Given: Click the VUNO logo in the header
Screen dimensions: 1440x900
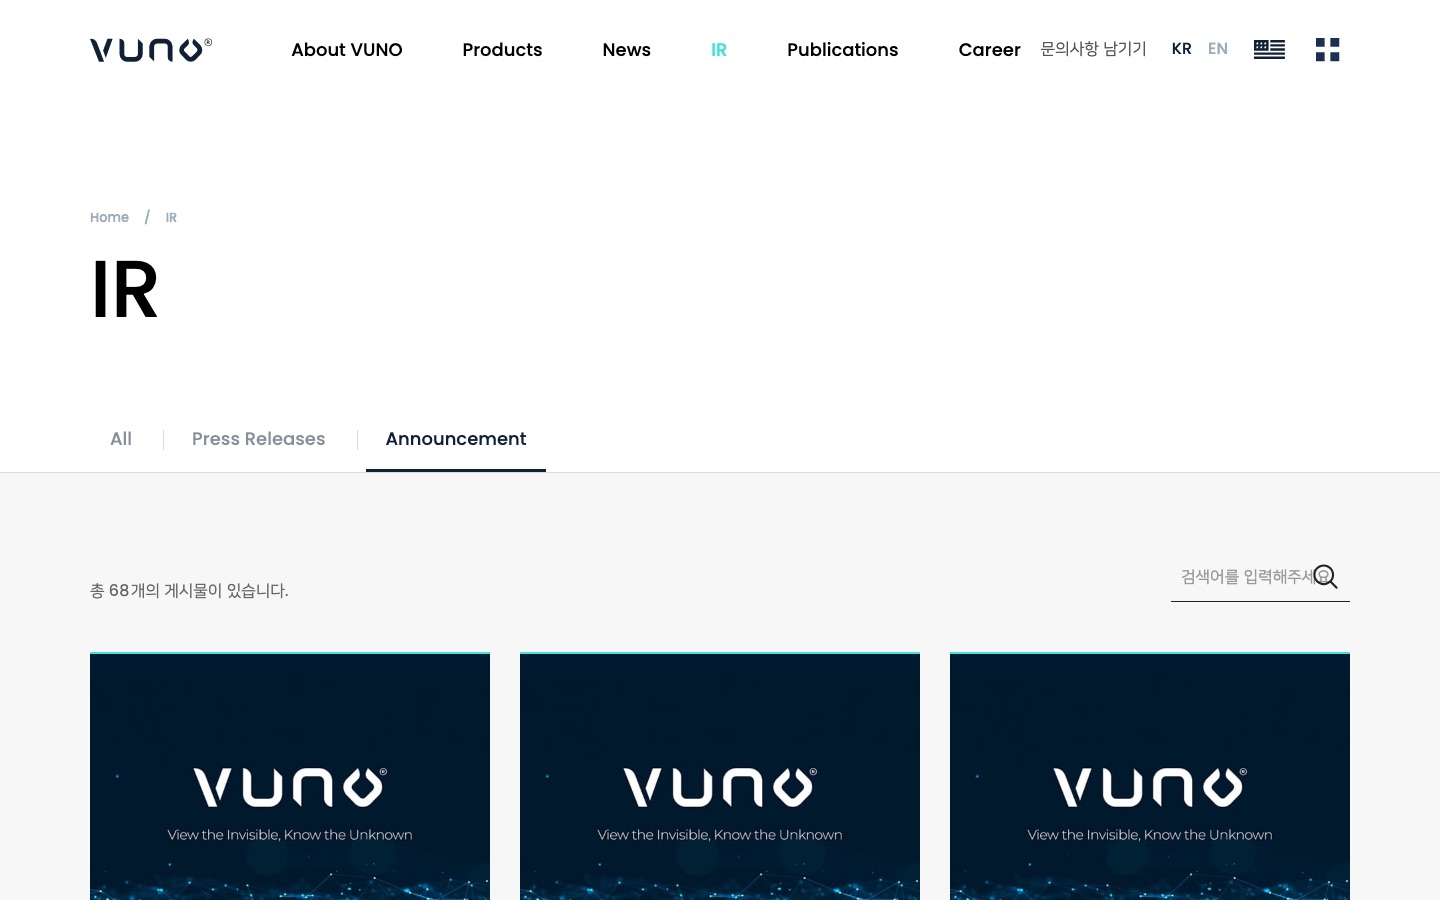Looking at the screenshot, I should [x=151, y=50].
